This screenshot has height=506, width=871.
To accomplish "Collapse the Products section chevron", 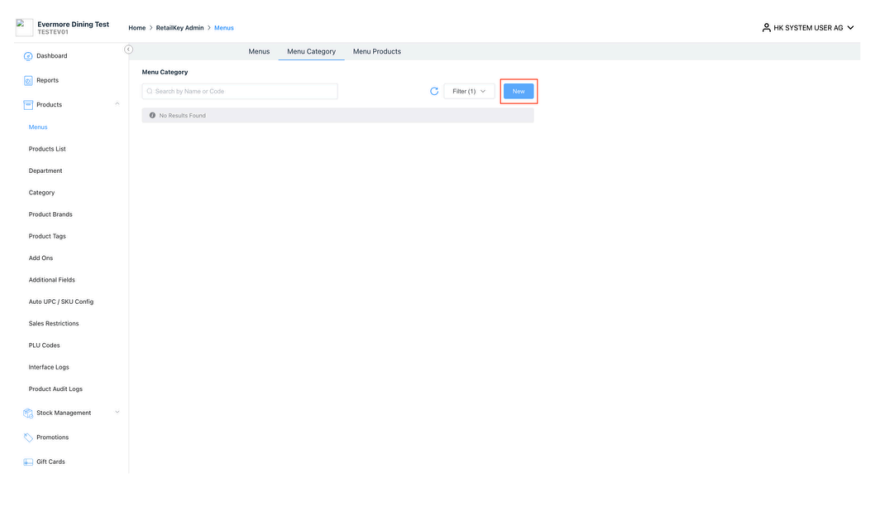I will [x=118, y=104].
